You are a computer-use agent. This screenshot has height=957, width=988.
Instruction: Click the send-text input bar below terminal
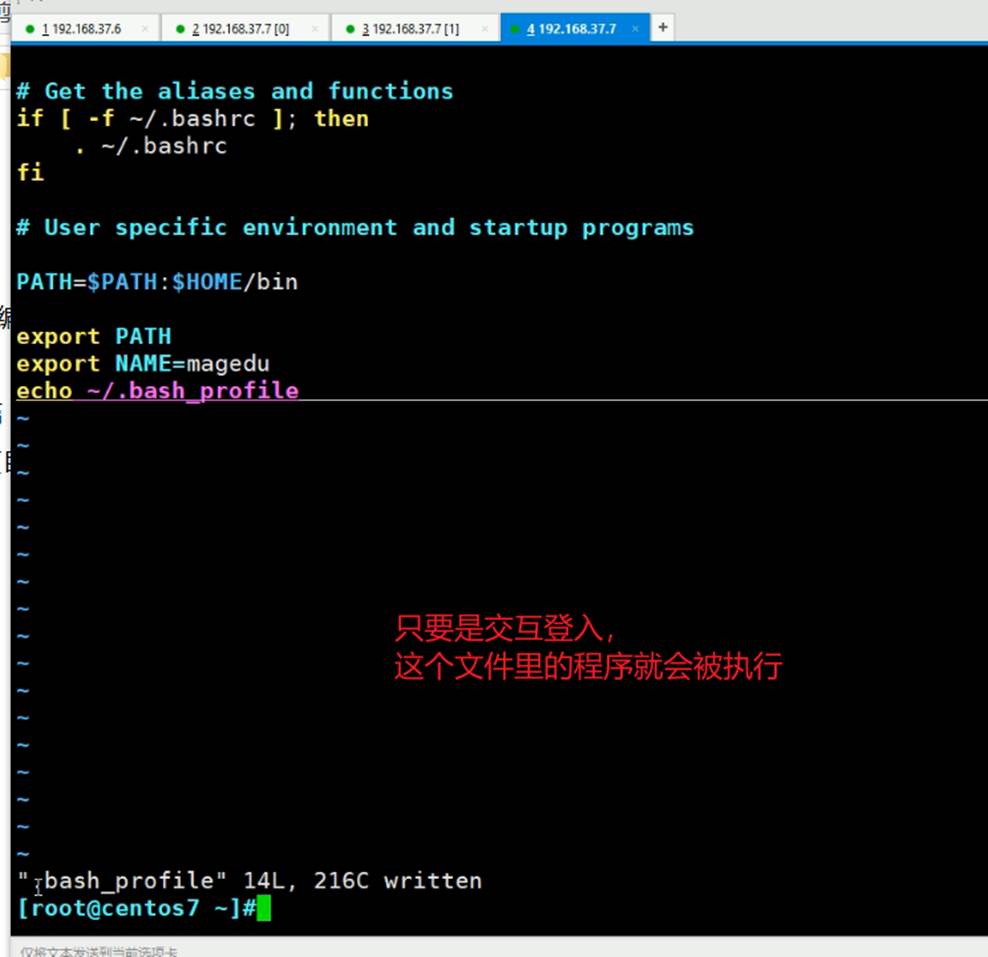click(400, 950)
